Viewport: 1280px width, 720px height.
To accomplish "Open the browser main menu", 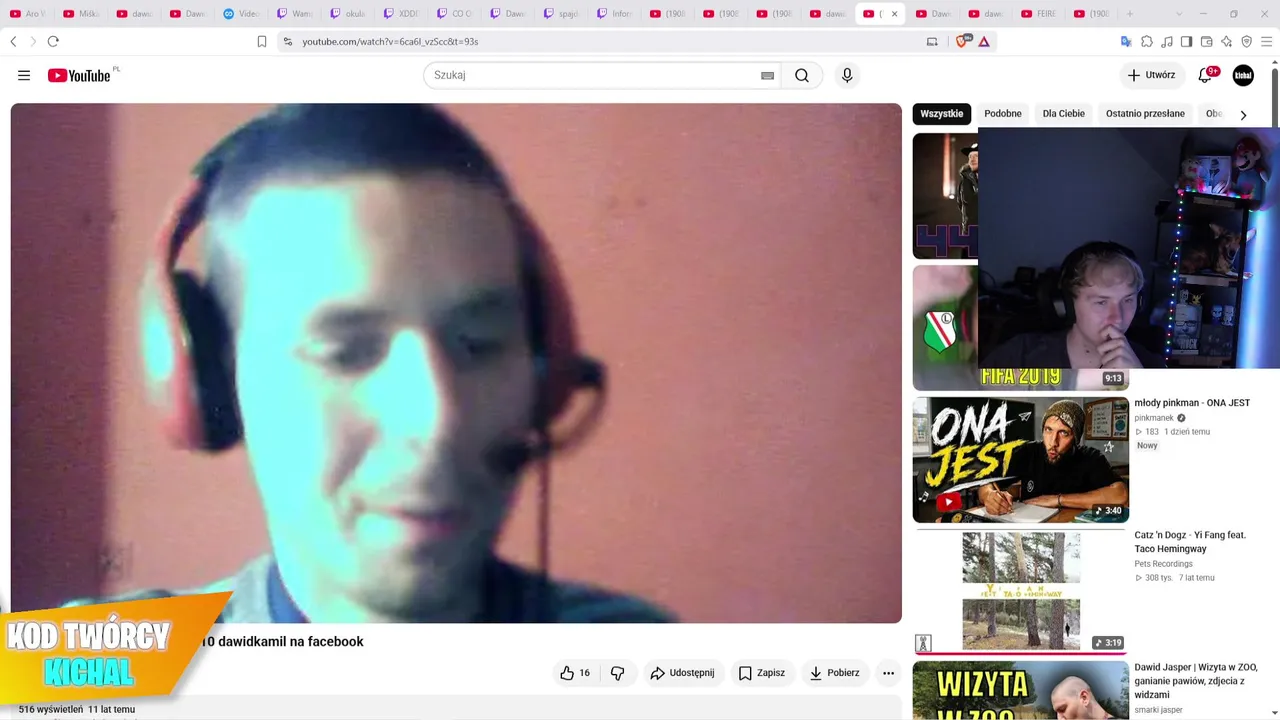I will [1267, 41].
